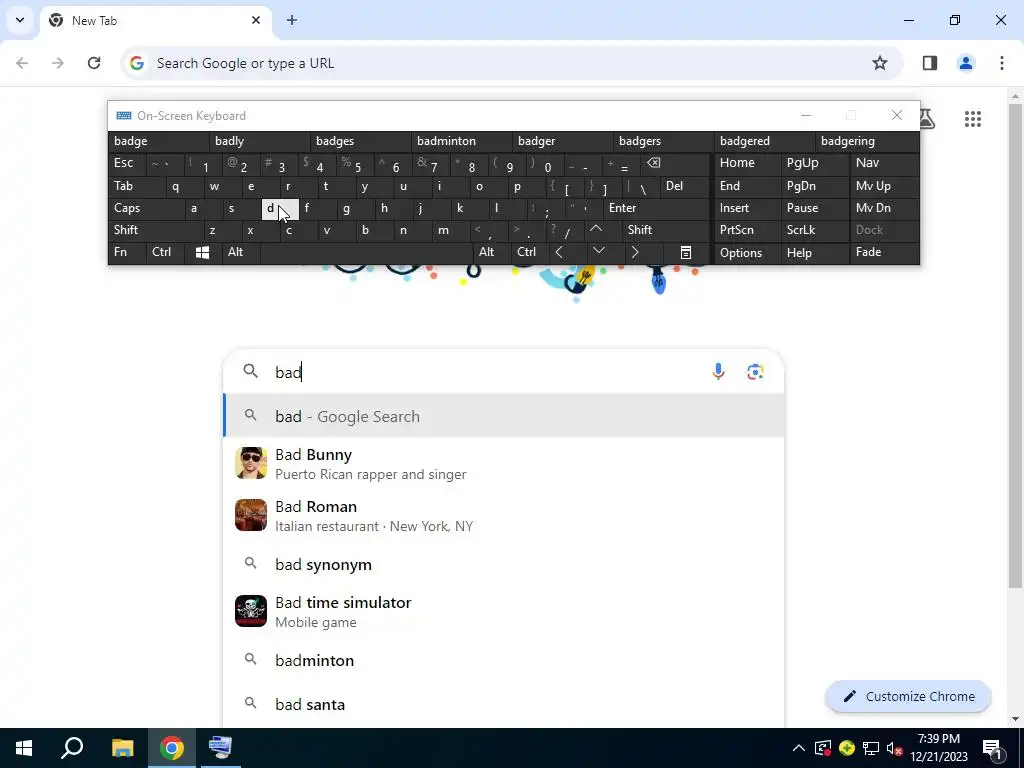Click the PrtScn key

[748, 230]
